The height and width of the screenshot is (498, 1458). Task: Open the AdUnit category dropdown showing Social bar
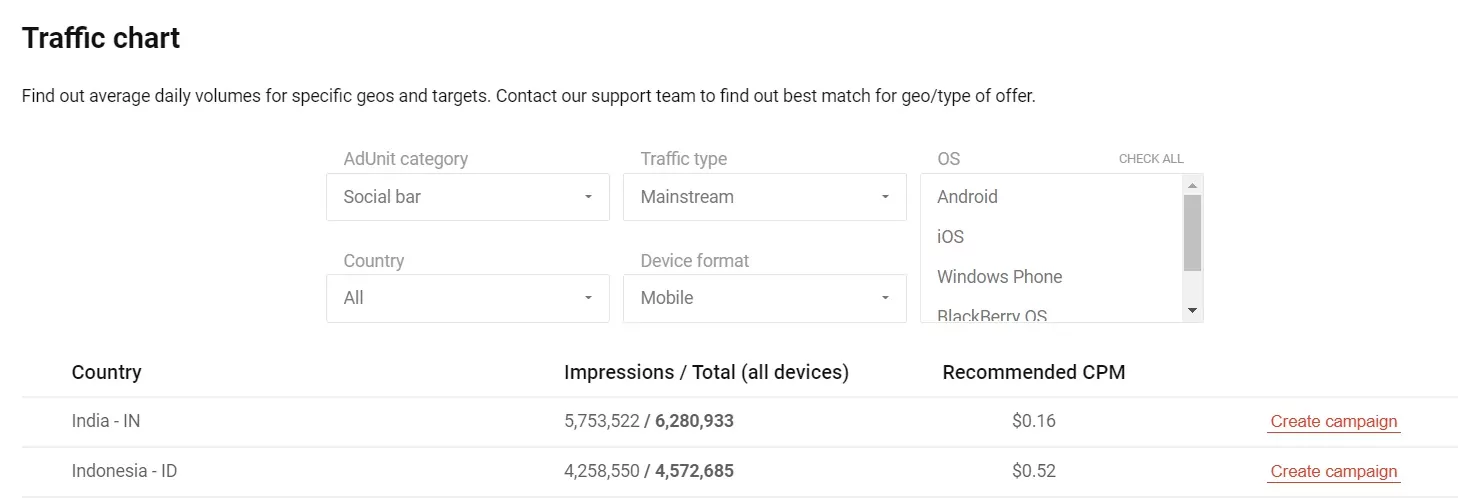[467, 197]
